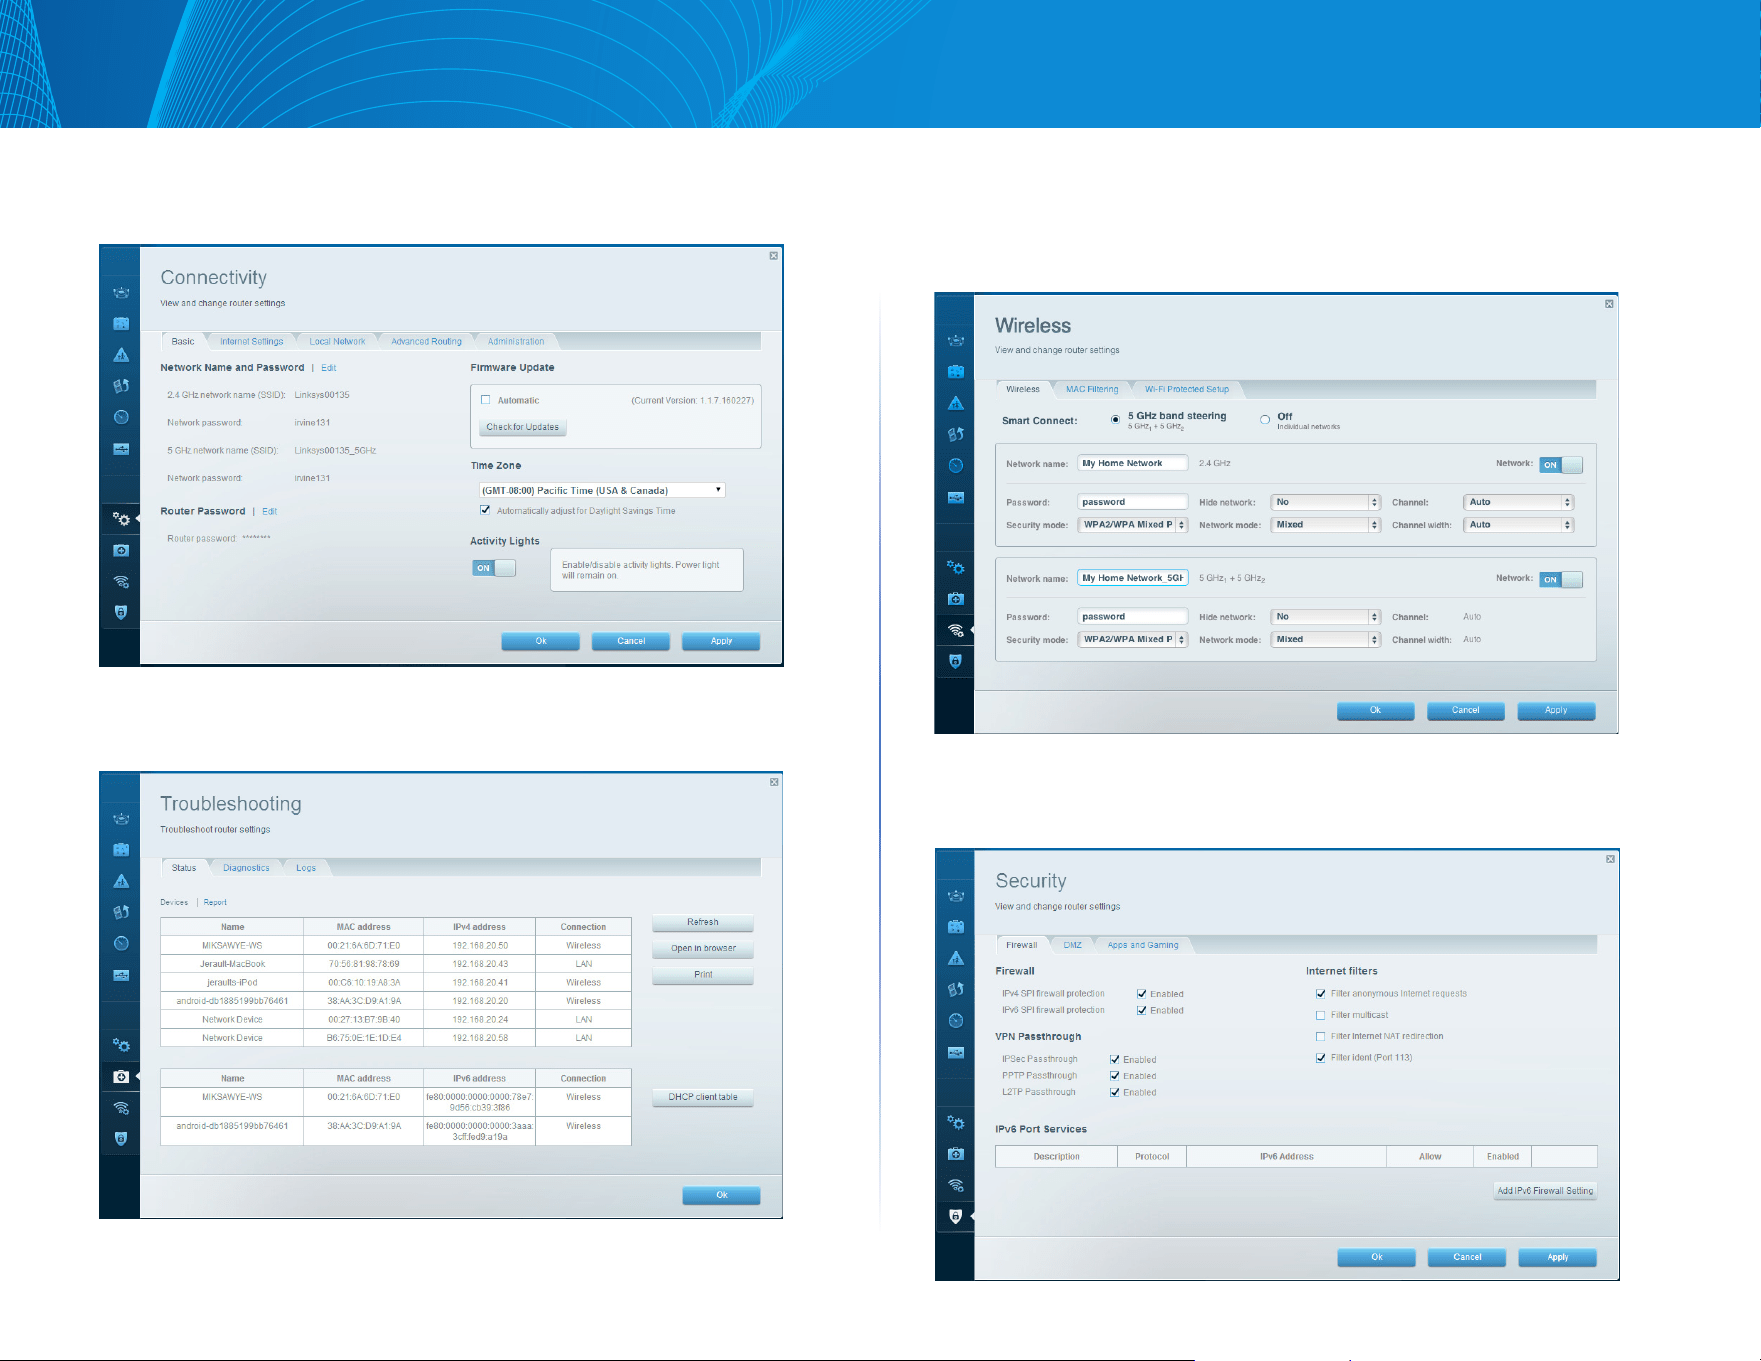The width and height of the screenshot is (1761, 1361).
Task: Open the Parental Controls warning icon in Connectivity sidebar
Action: tap(121, 354)
